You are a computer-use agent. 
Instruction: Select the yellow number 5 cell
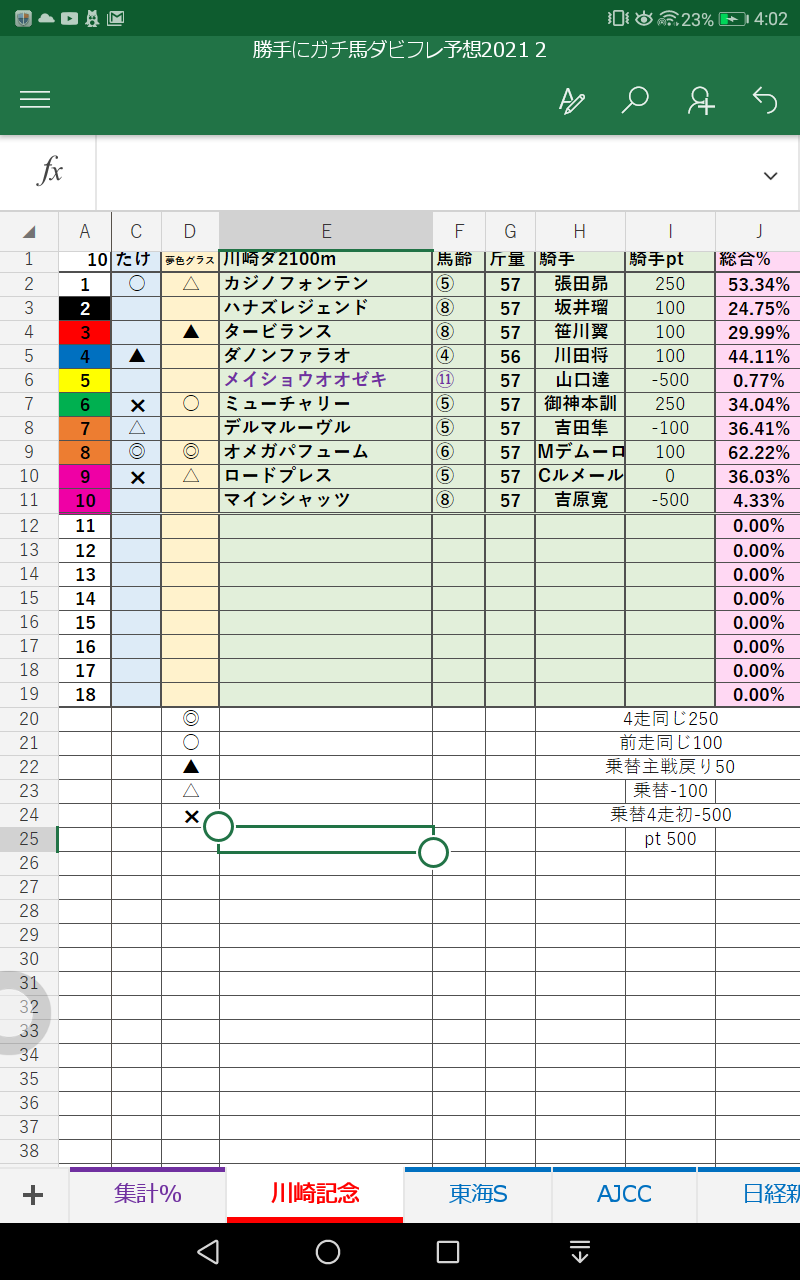click(85, 380)
